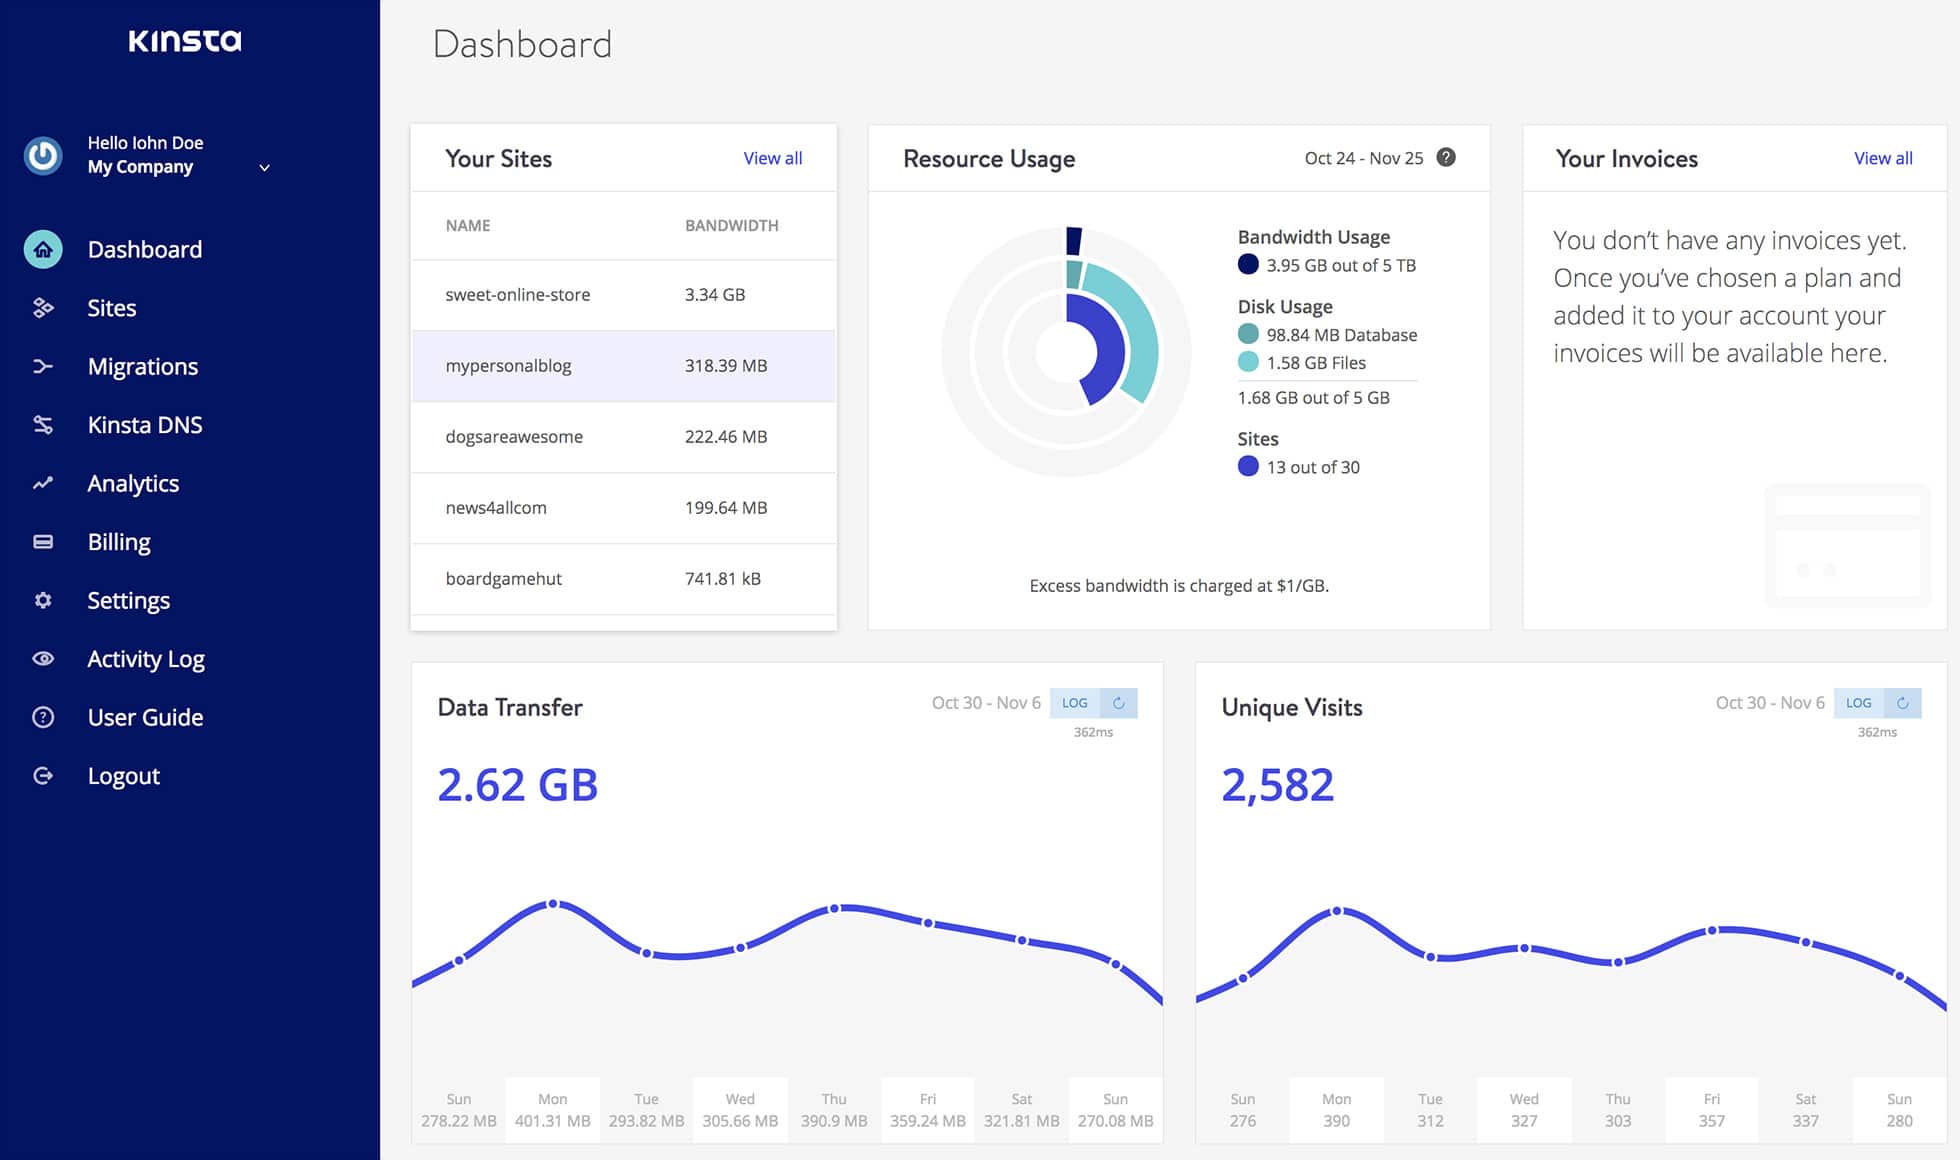Viewport: 1960px width, 1160px height.
Task: Refresh the Unique Visits chart
Action: tap(1901, 703)
